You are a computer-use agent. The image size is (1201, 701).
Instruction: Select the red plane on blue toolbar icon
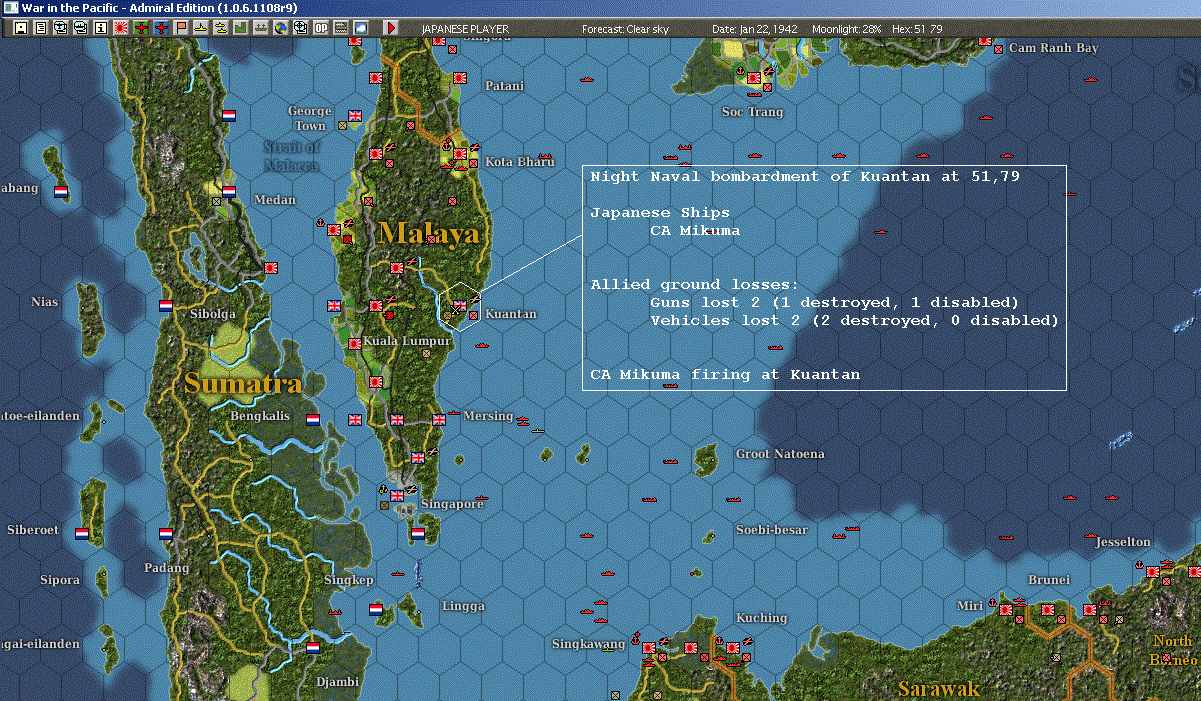point(161,28)
